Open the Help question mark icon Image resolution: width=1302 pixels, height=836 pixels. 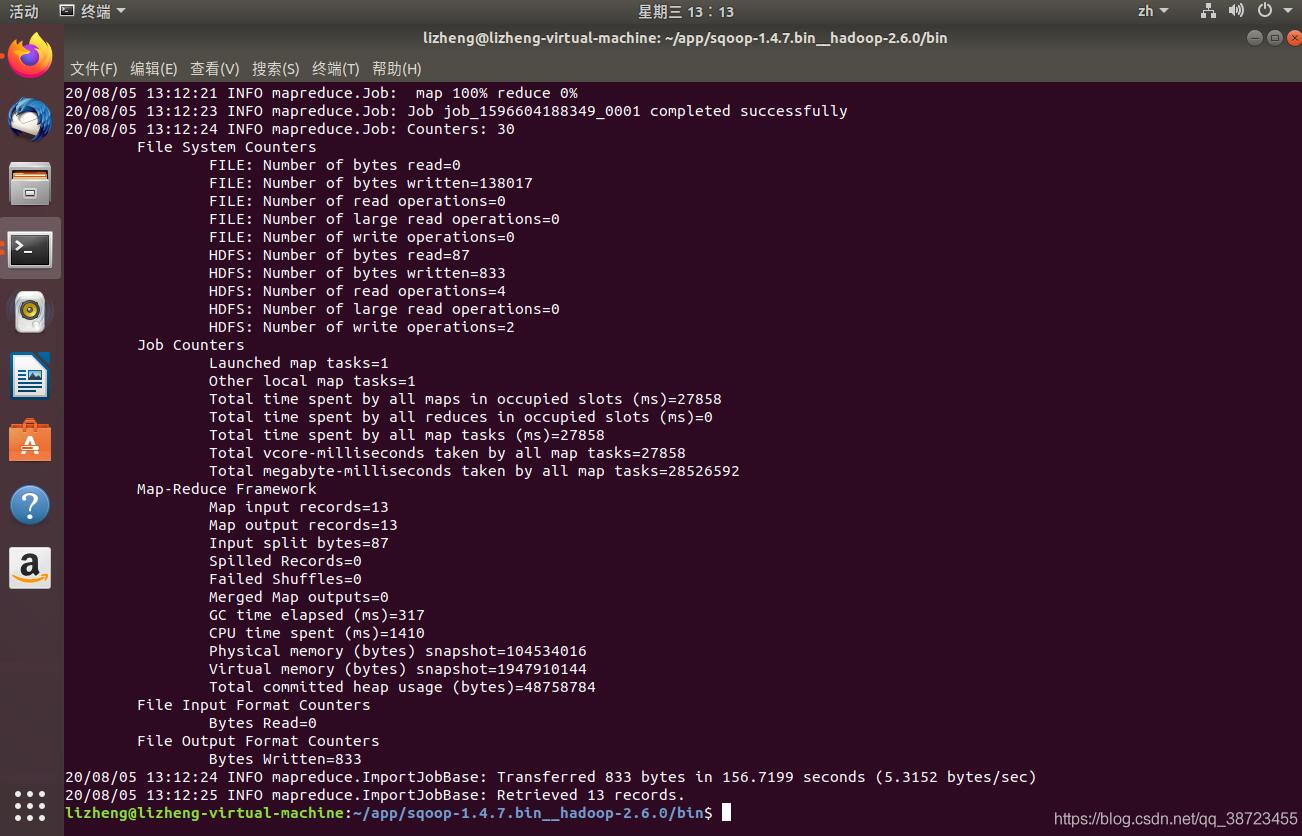pyautogui.click(x=30, y=505)
